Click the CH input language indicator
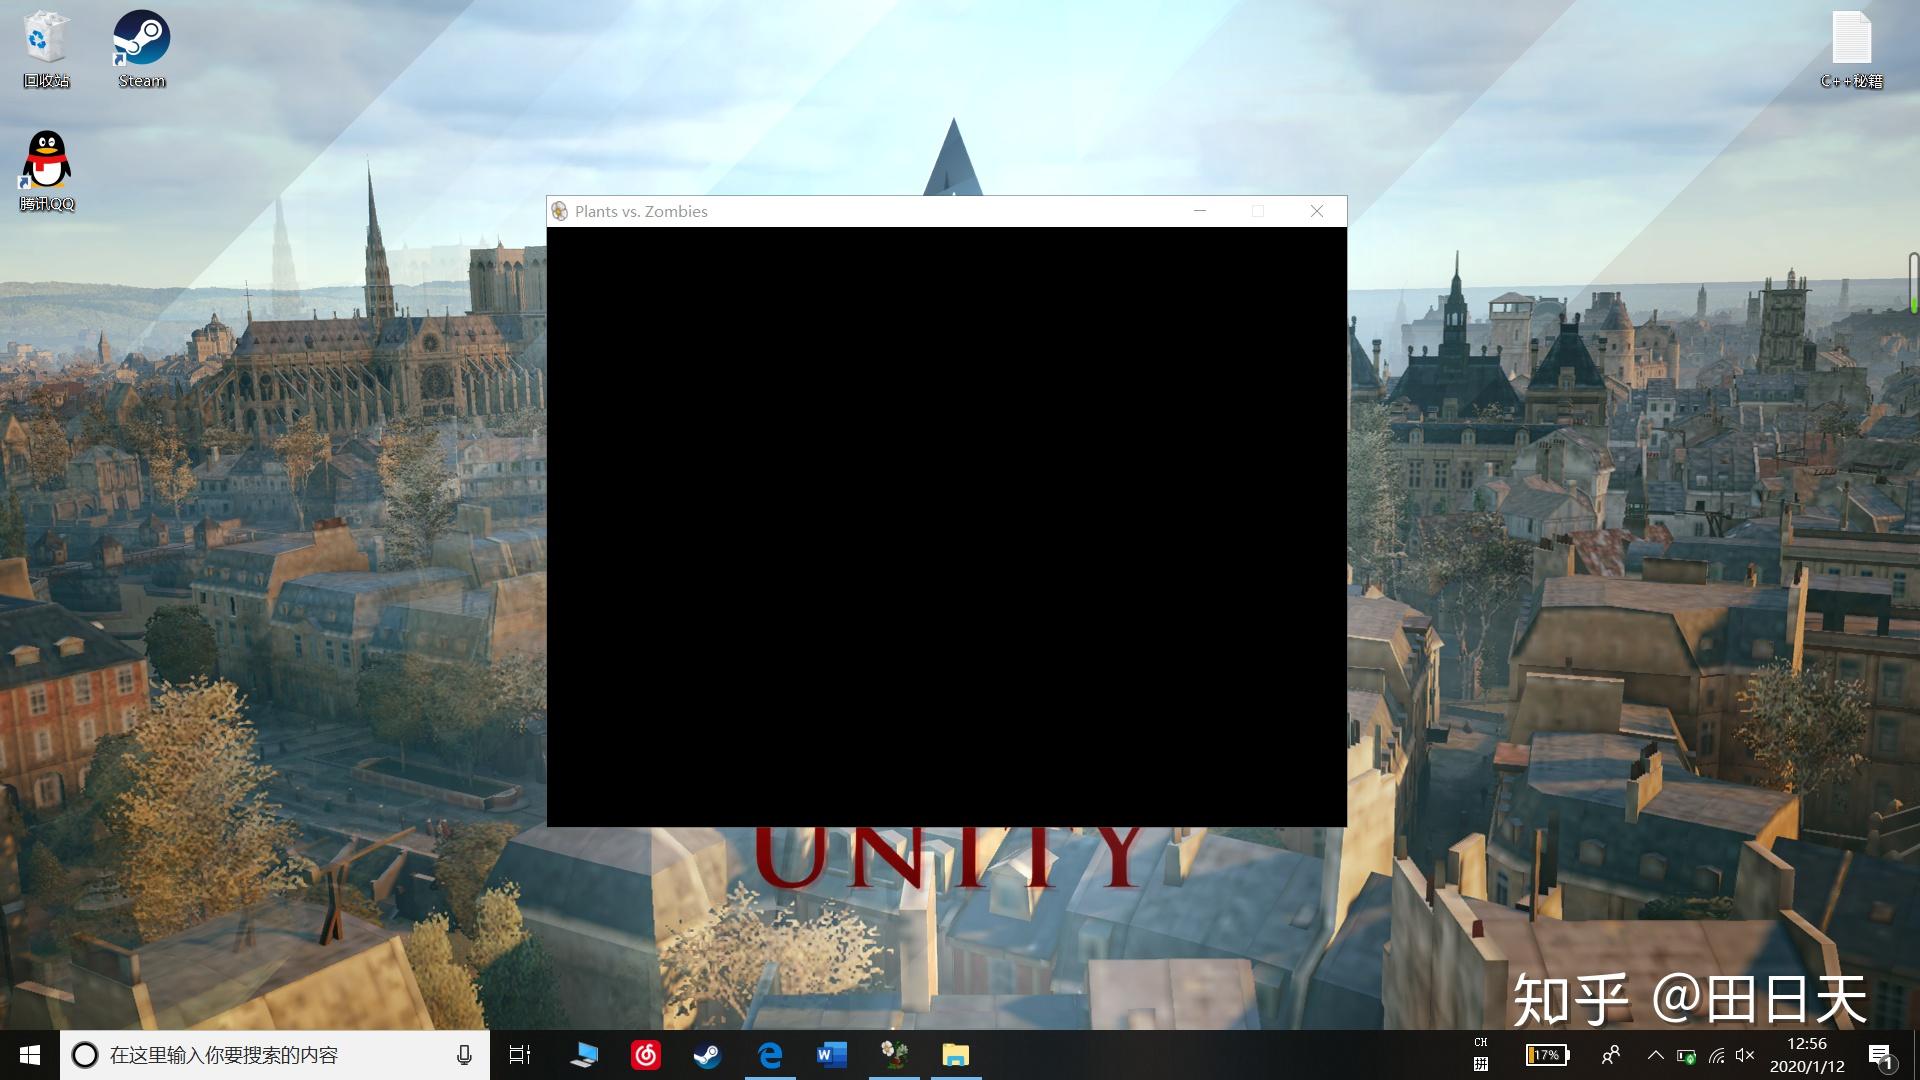Image resolution: width=1920 pixels, height=1080 pixels. [x=1481, y=1042]
